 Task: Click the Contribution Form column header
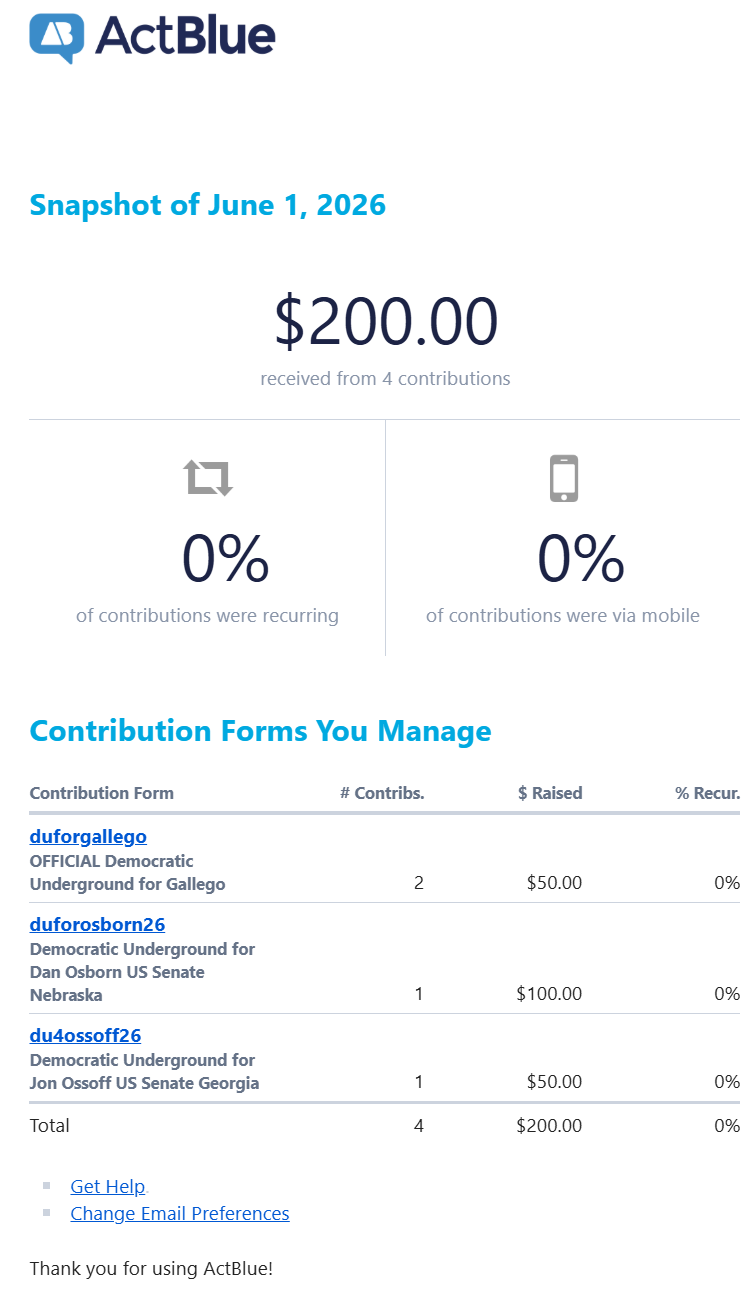tap(102, 793)
